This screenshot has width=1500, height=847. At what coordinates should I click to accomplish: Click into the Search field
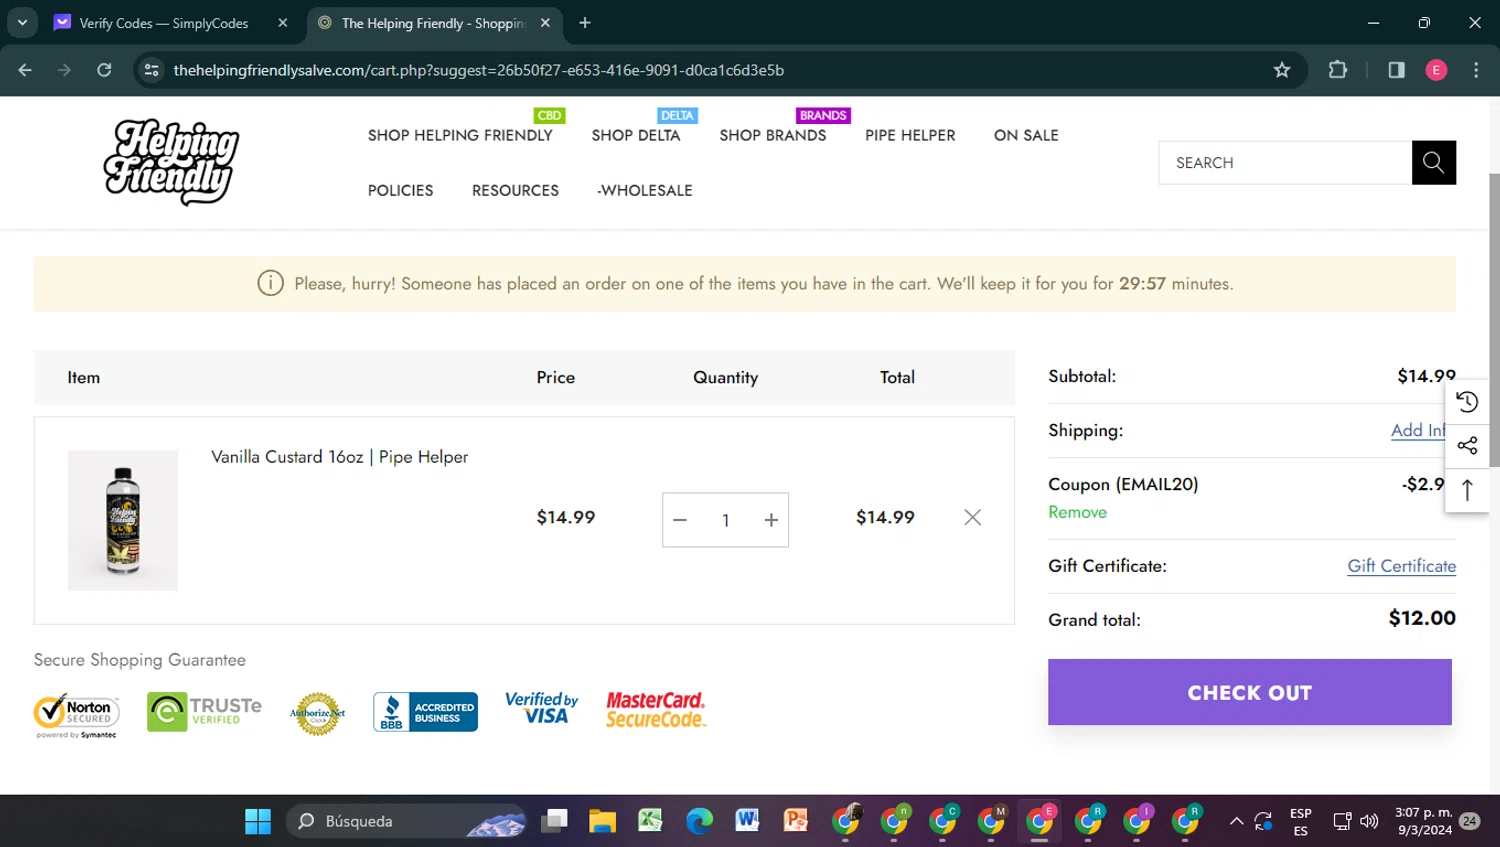pyautogui.click(x=1285, y=163)
